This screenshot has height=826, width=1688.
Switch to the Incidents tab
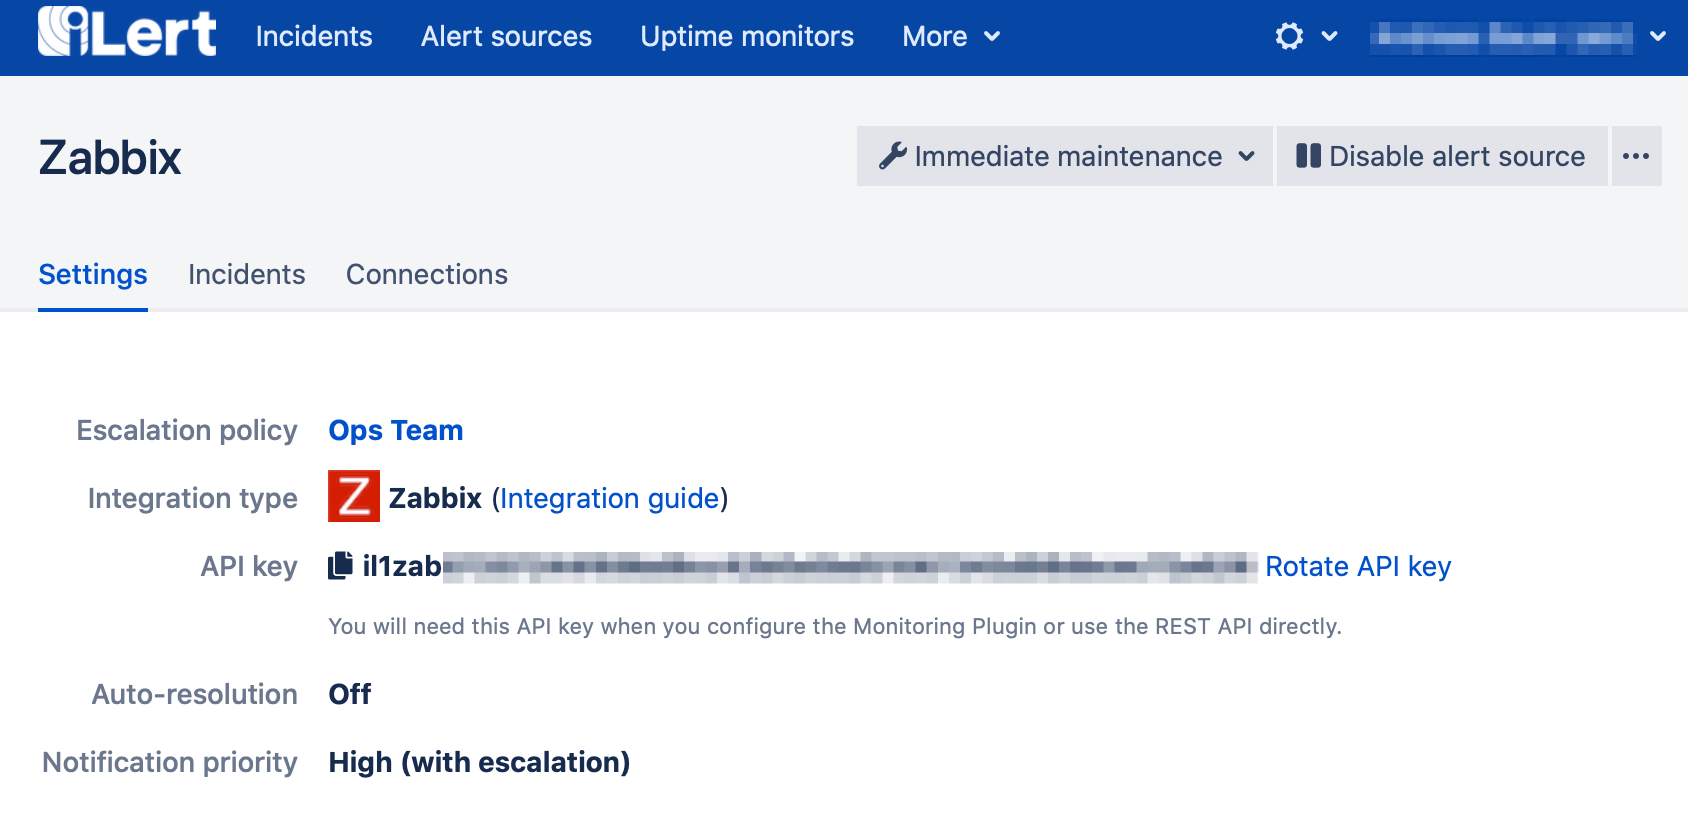point(246,274)
